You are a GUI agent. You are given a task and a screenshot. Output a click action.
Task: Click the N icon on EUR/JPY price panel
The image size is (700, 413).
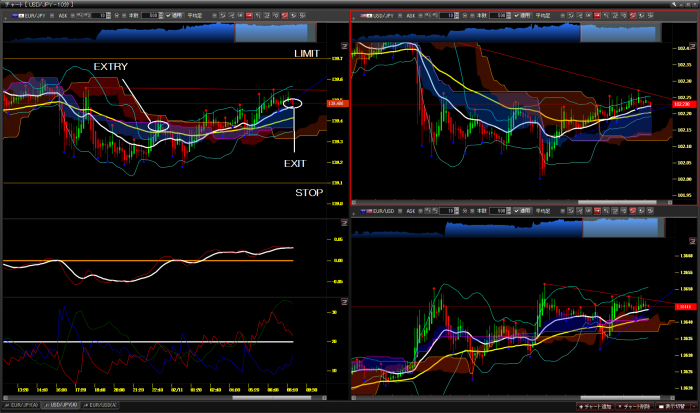point(344,46)
